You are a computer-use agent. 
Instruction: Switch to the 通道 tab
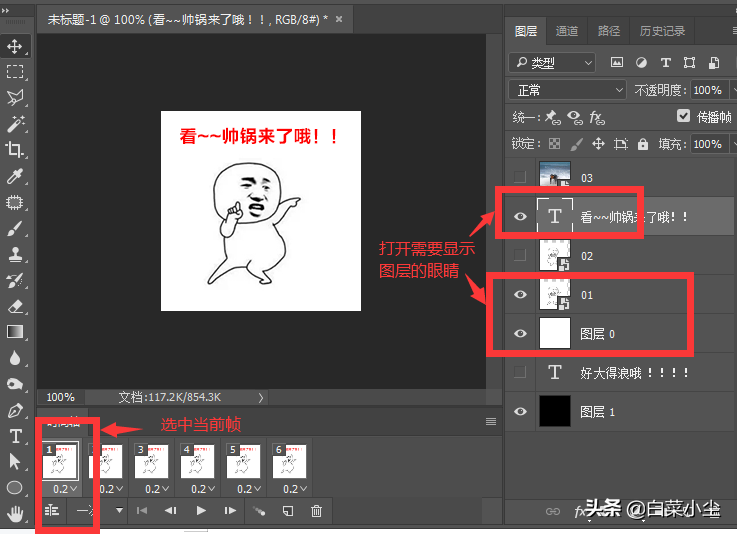tap(566, 31)
